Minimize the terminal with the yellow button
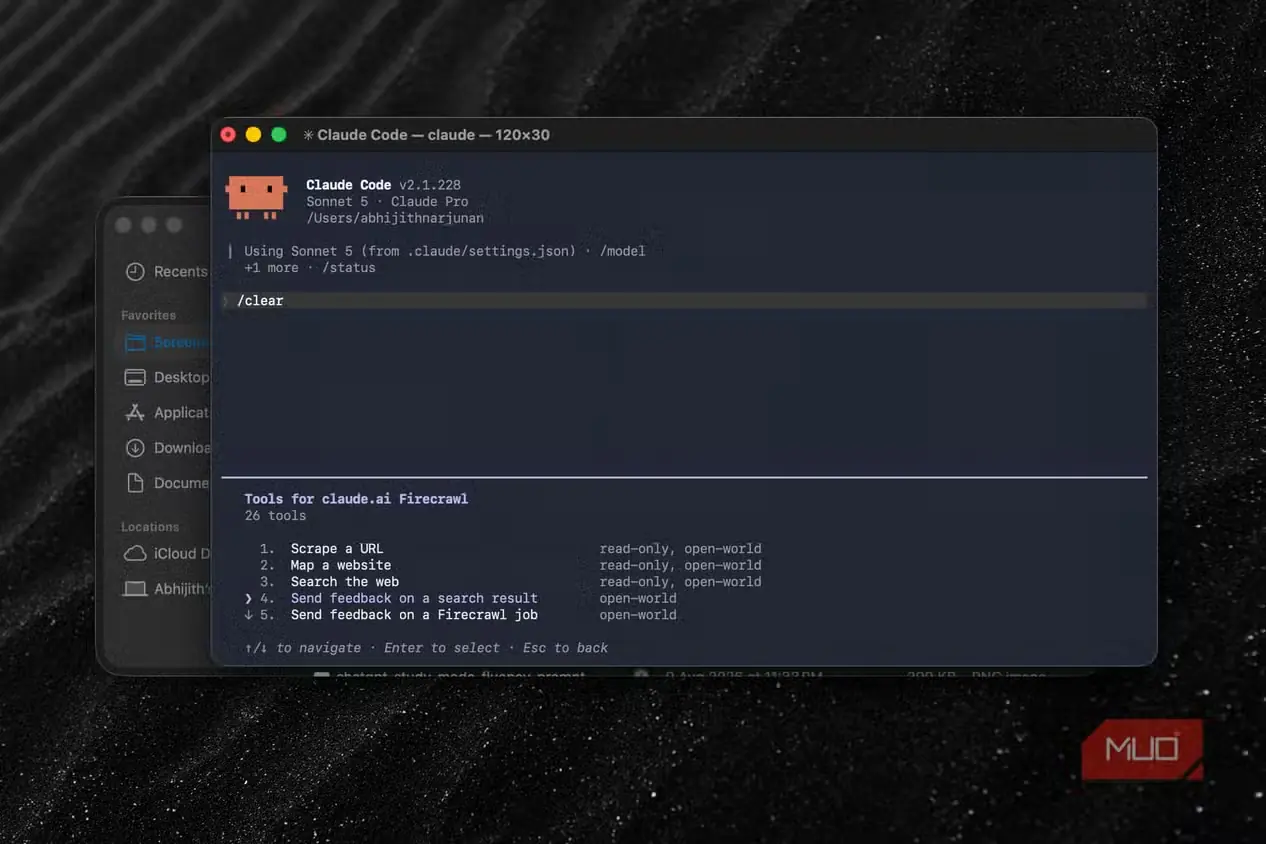This screenshot has width=1266, height=844. coord(253,134)
